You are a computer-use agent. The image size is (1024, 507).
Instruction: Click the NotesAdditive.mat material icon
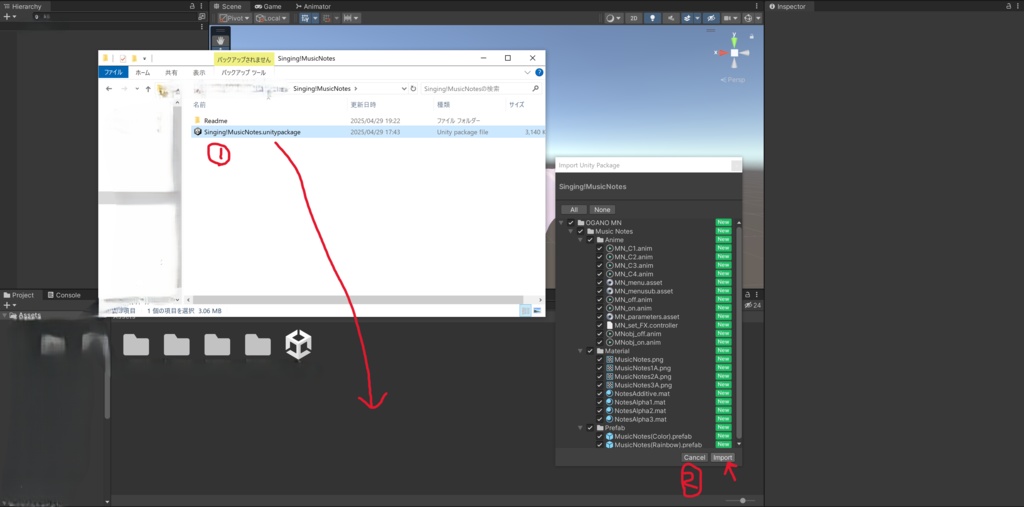tap(609, 393)
